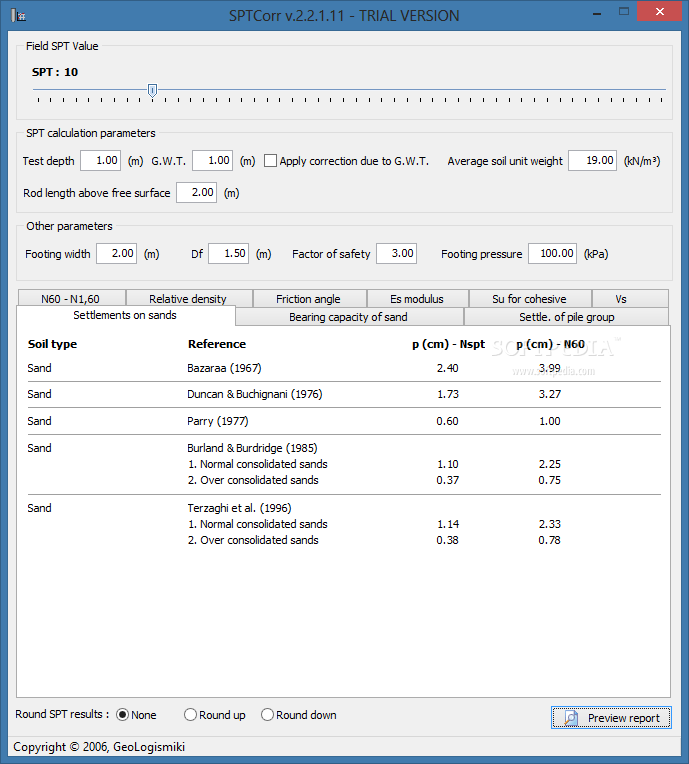Image resolution: width=689 pixels, height=764 pixels.
Task: Click the Rod length above free surface field
Action: click(196, 192)
